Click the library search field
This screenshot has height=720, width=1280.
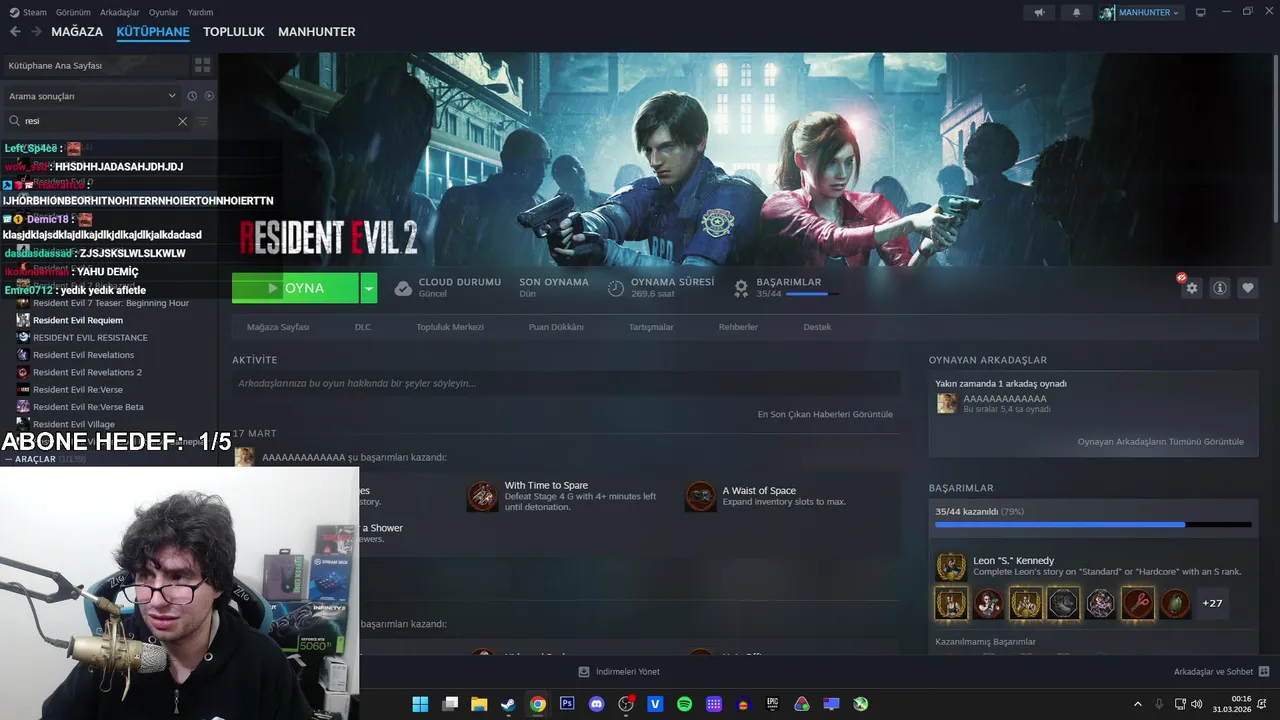(x=96, y=121)
